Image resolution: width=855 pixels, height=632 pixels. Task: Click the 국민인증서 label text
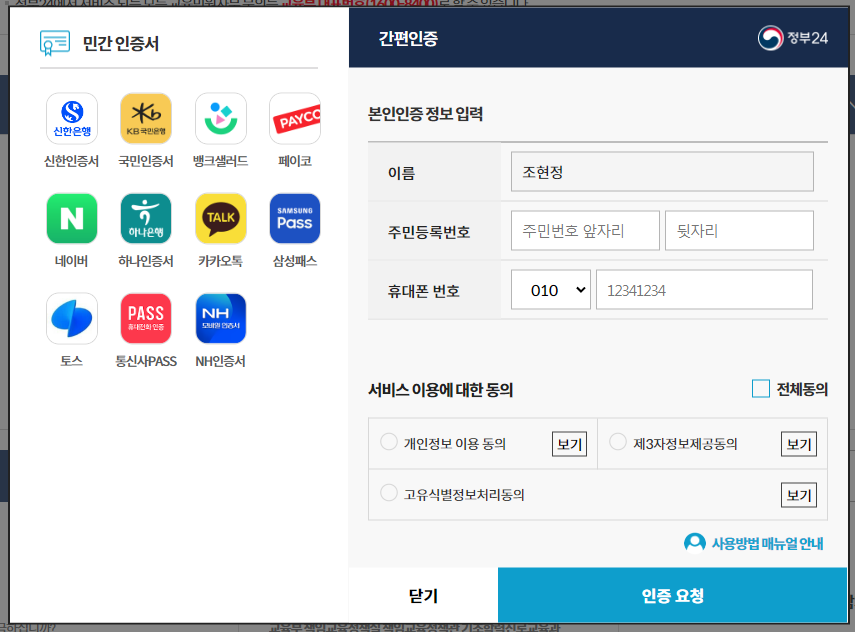[x=146, y=161]
